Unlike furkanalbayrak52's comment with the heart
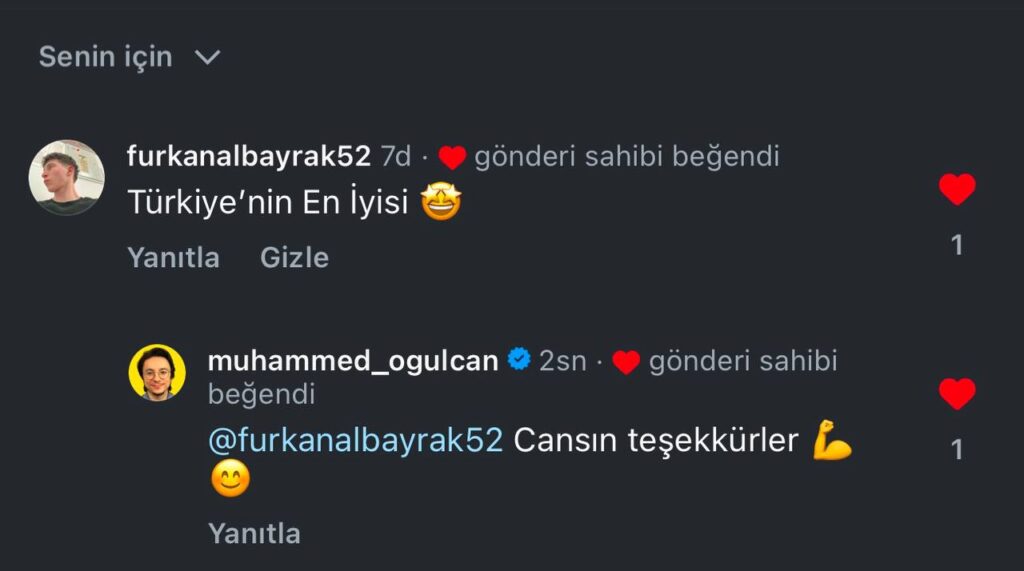 click(x=957, y=189)
